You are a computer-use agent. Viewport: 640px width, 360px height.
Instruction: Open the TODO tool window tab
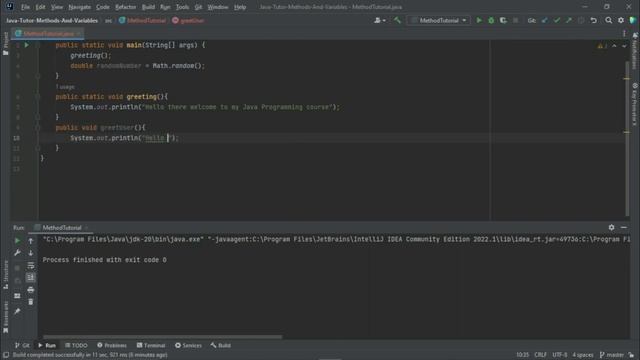click(76, 345)
